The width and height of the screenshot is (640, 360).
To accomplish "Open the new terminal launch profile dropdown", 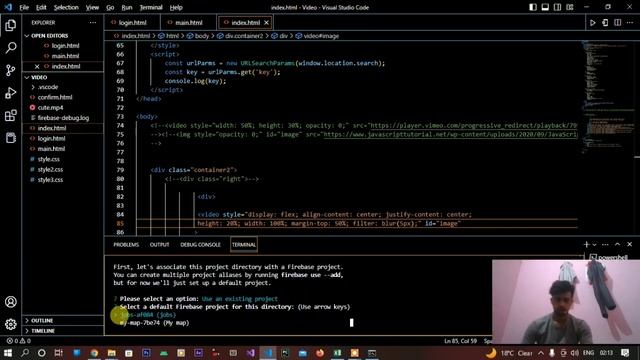I will [x=594, y=244].
